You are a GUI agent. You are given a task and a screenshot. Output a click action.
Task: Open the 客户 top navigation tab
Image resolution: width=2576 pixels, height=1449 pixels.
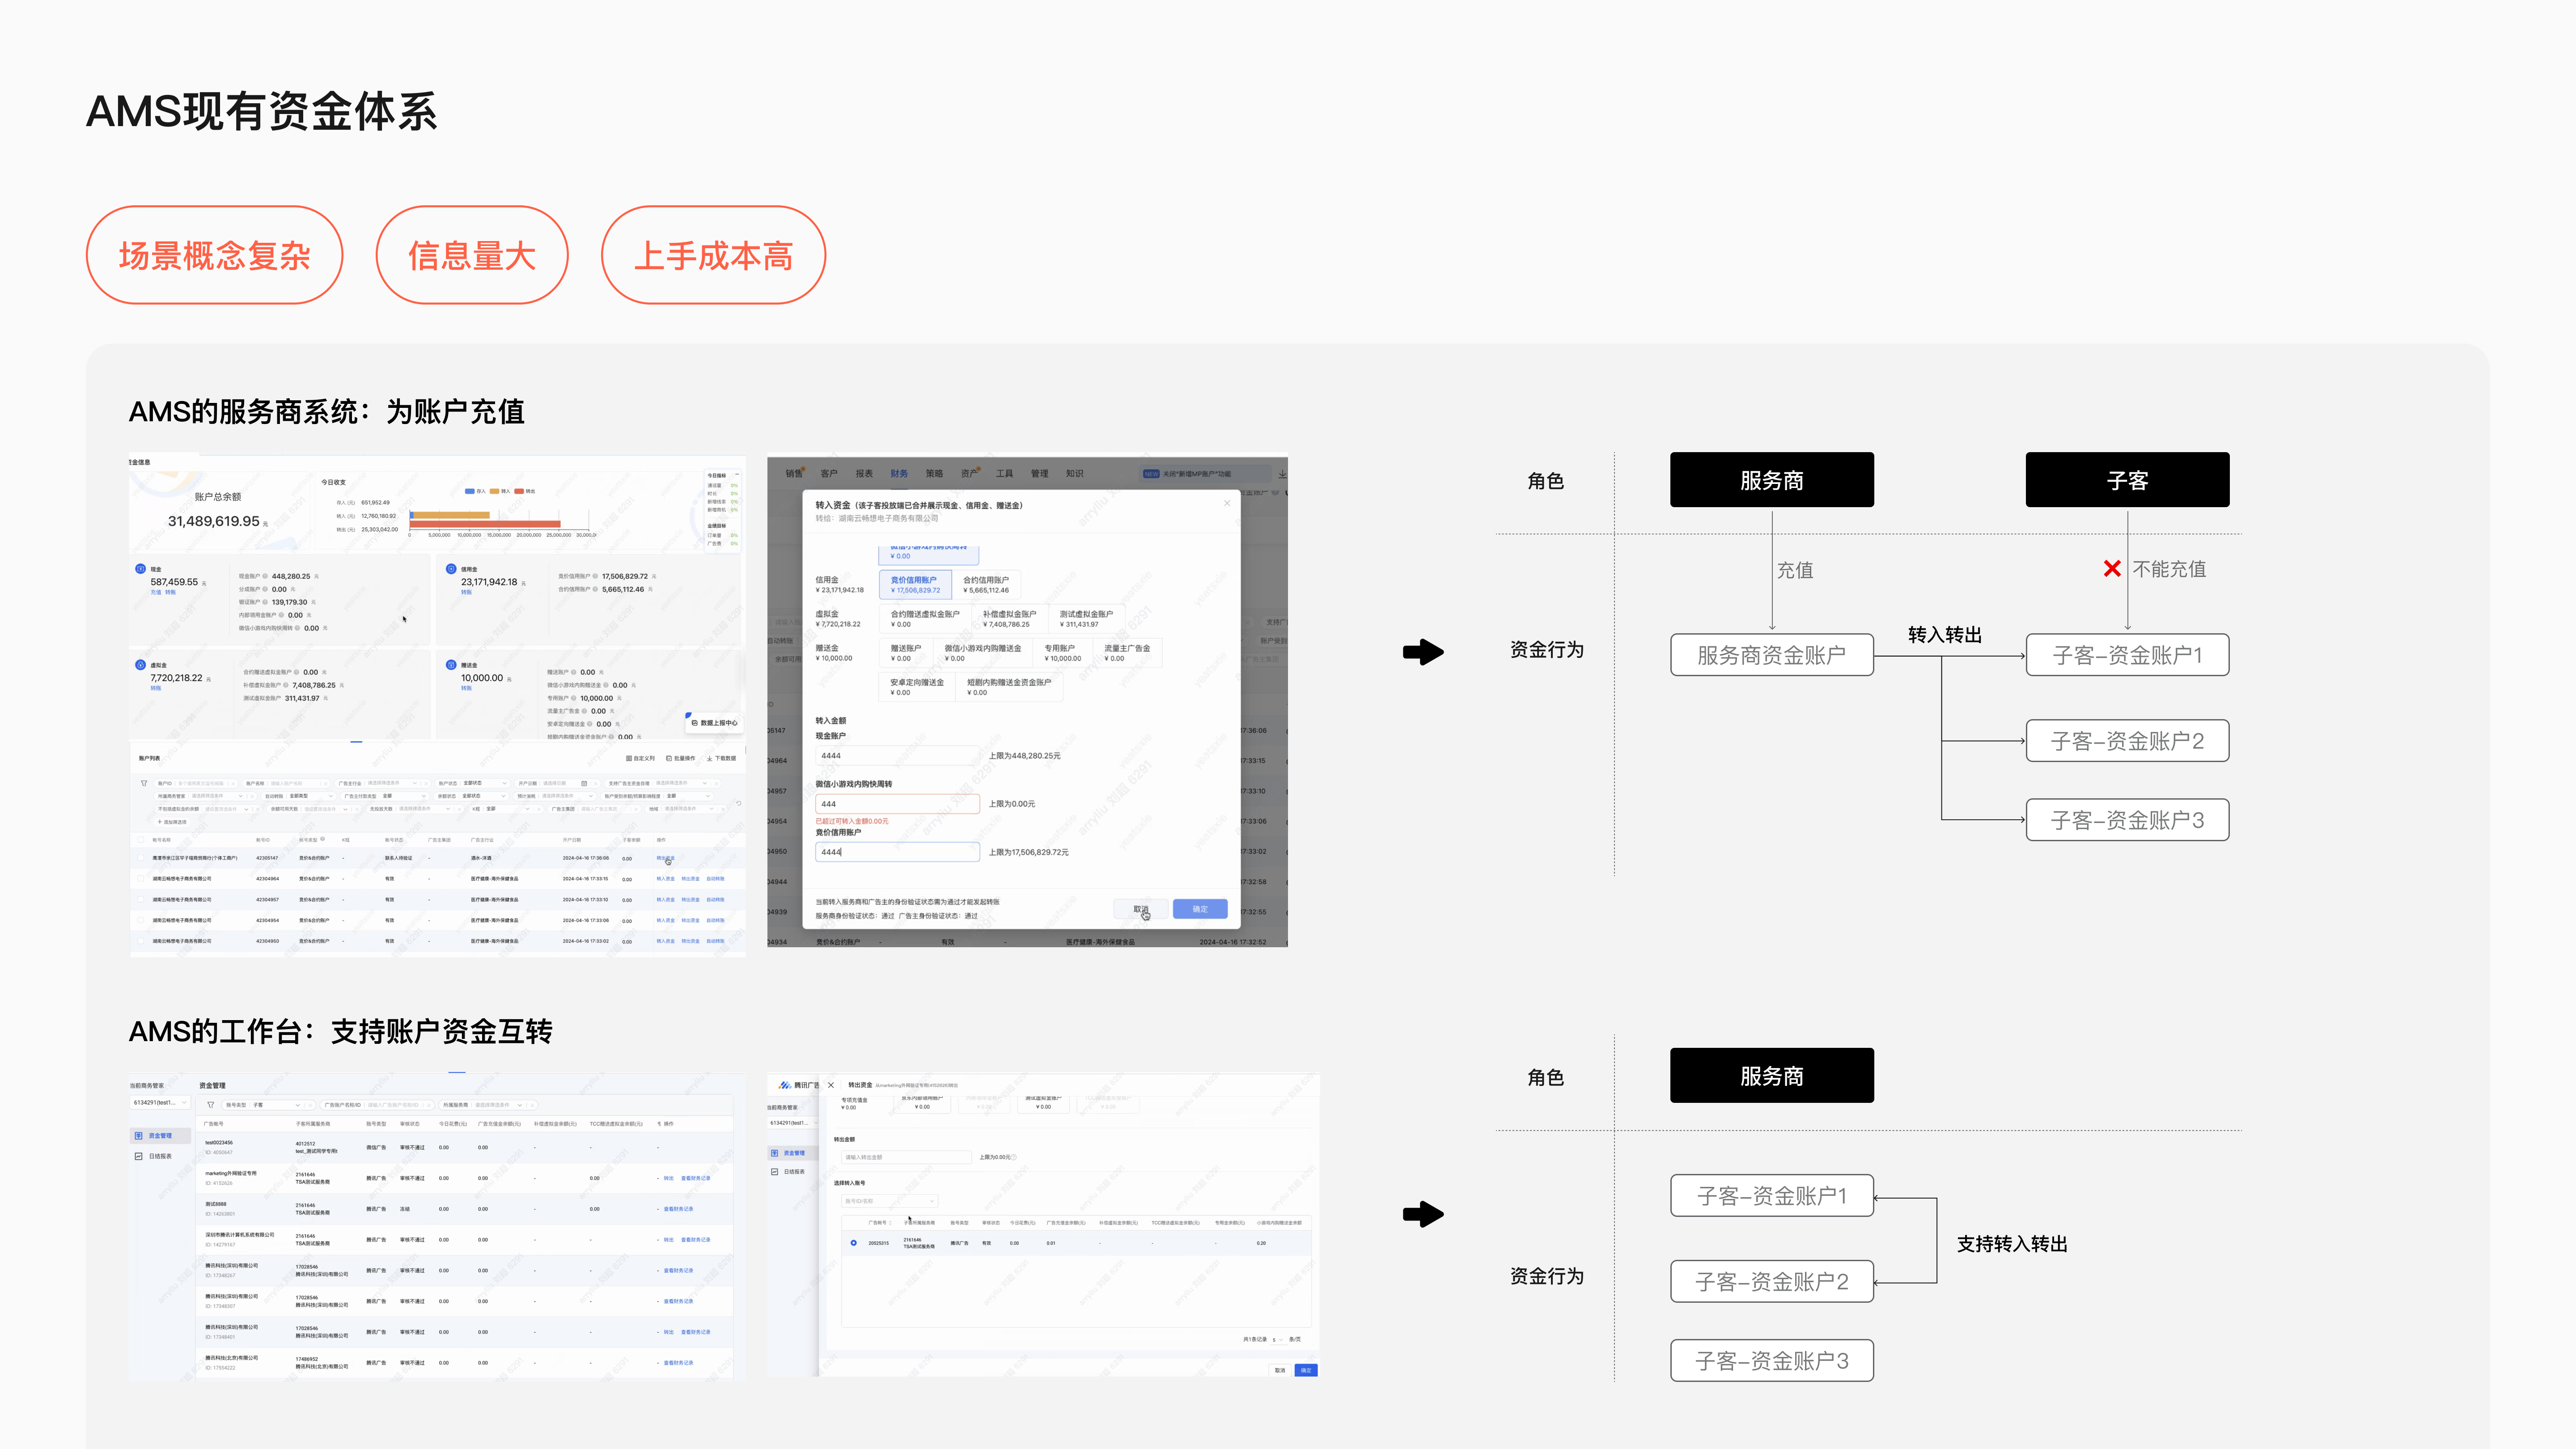pos(829,474)
